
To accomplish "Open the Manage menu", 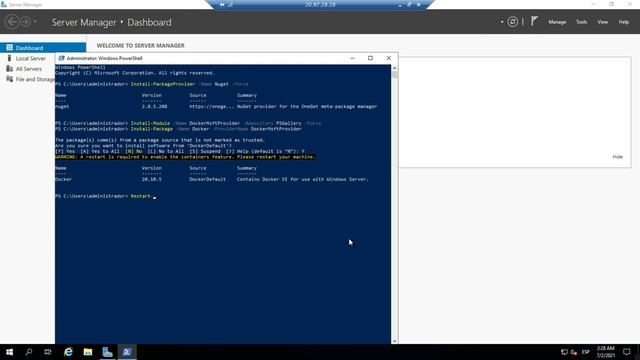I will (x=557, y=22).
